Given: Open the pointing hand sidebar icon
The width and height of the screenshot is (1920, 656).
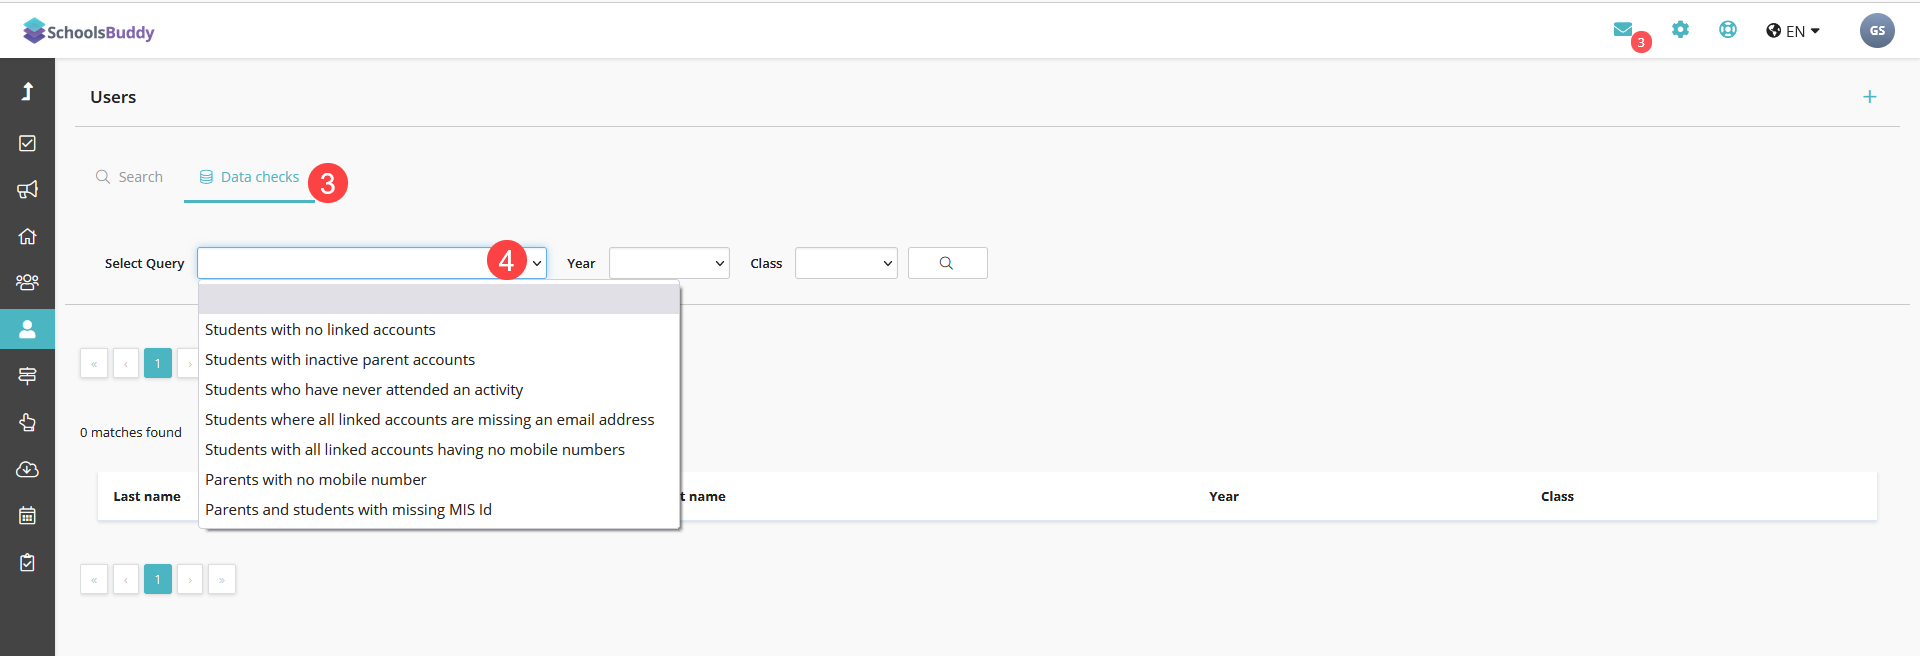Looking at the screenshot, I should click(x=27, y=422).
